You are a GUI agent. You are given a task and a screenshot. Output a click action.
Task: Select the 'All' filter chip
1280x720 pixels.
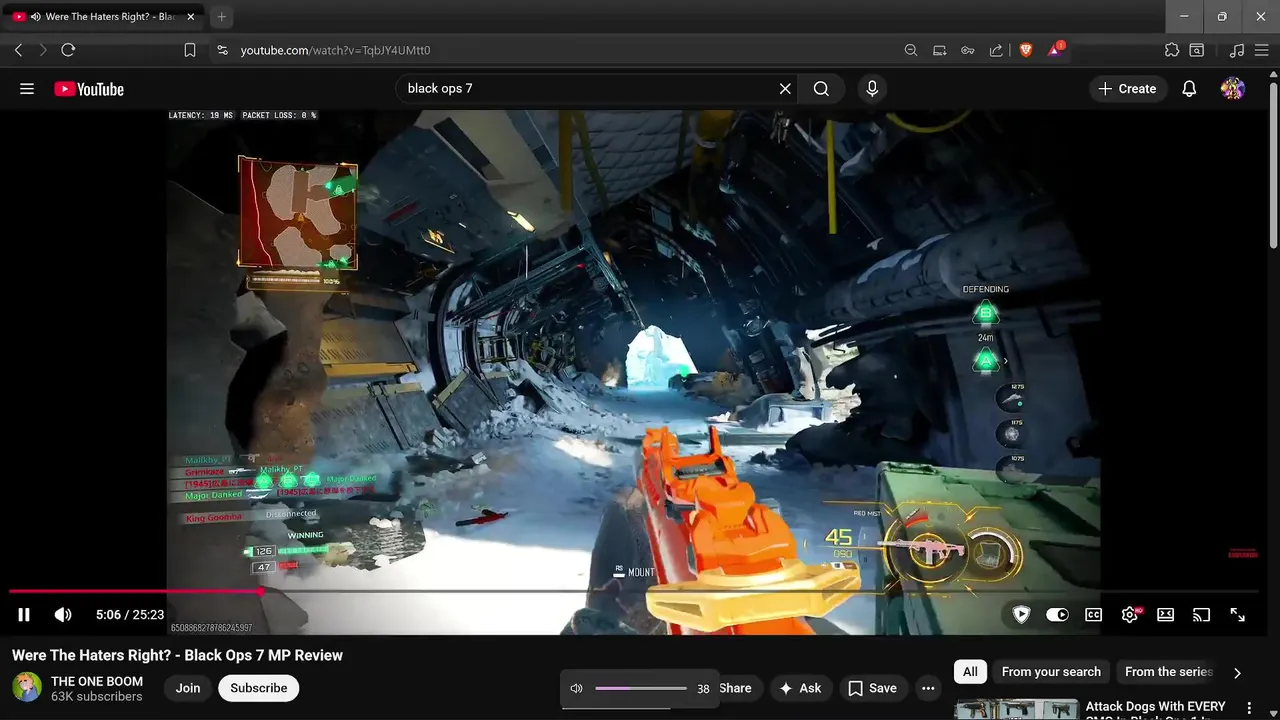[970, 672]
